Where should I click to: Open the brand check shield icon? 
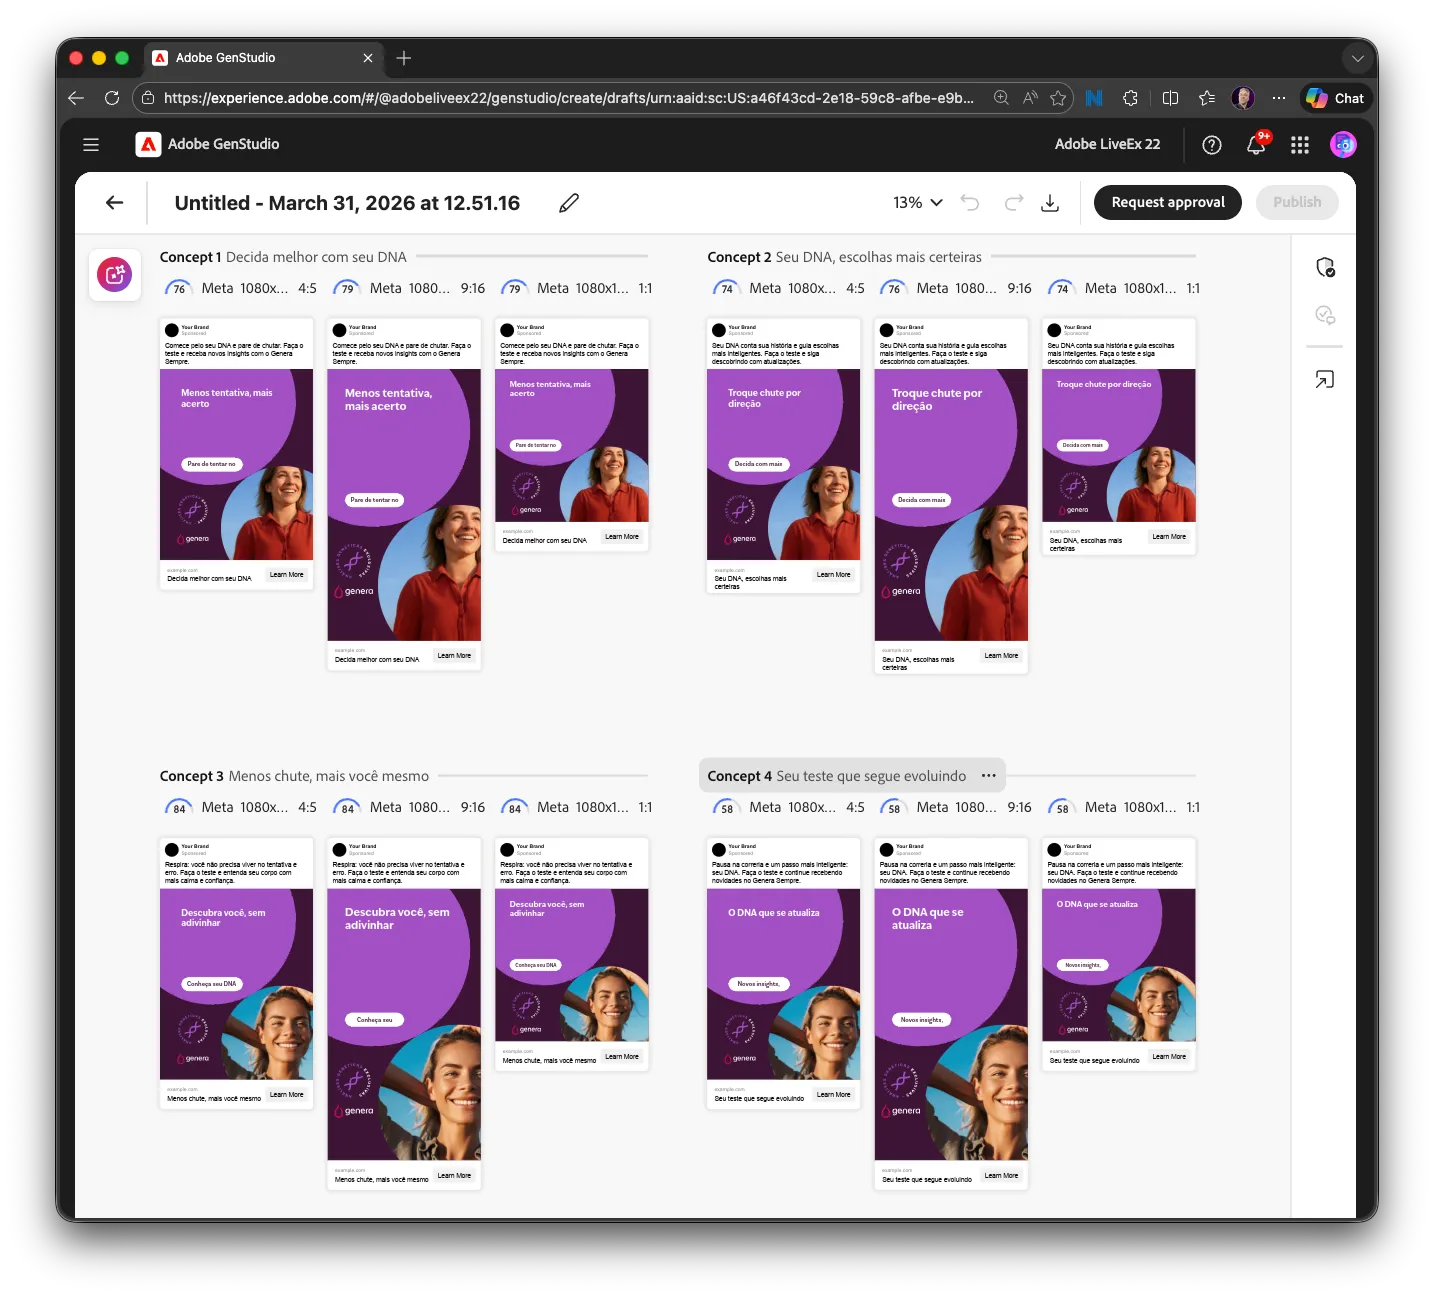tap(1325, 267)
